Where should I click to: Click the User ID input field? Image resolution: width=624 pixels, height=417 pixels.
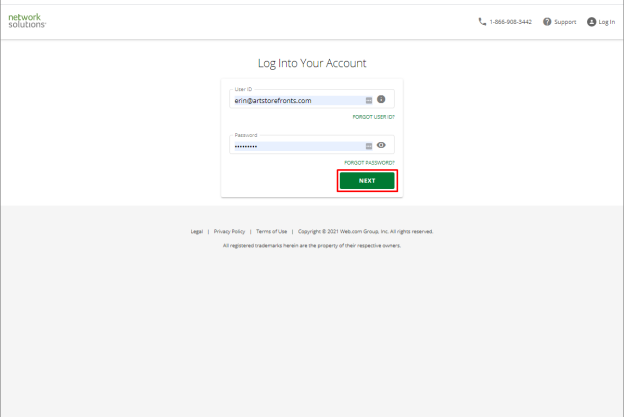tap(312, 99)
